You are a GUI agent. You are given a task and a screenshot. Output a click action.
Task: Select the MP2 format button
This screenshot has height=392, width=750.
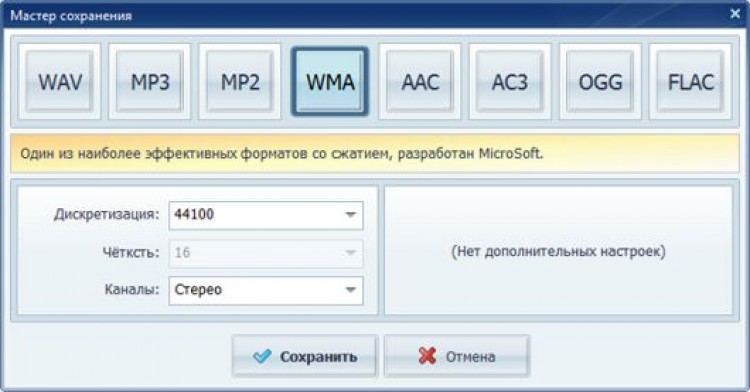pyautogui.click(x=240, y=82)
